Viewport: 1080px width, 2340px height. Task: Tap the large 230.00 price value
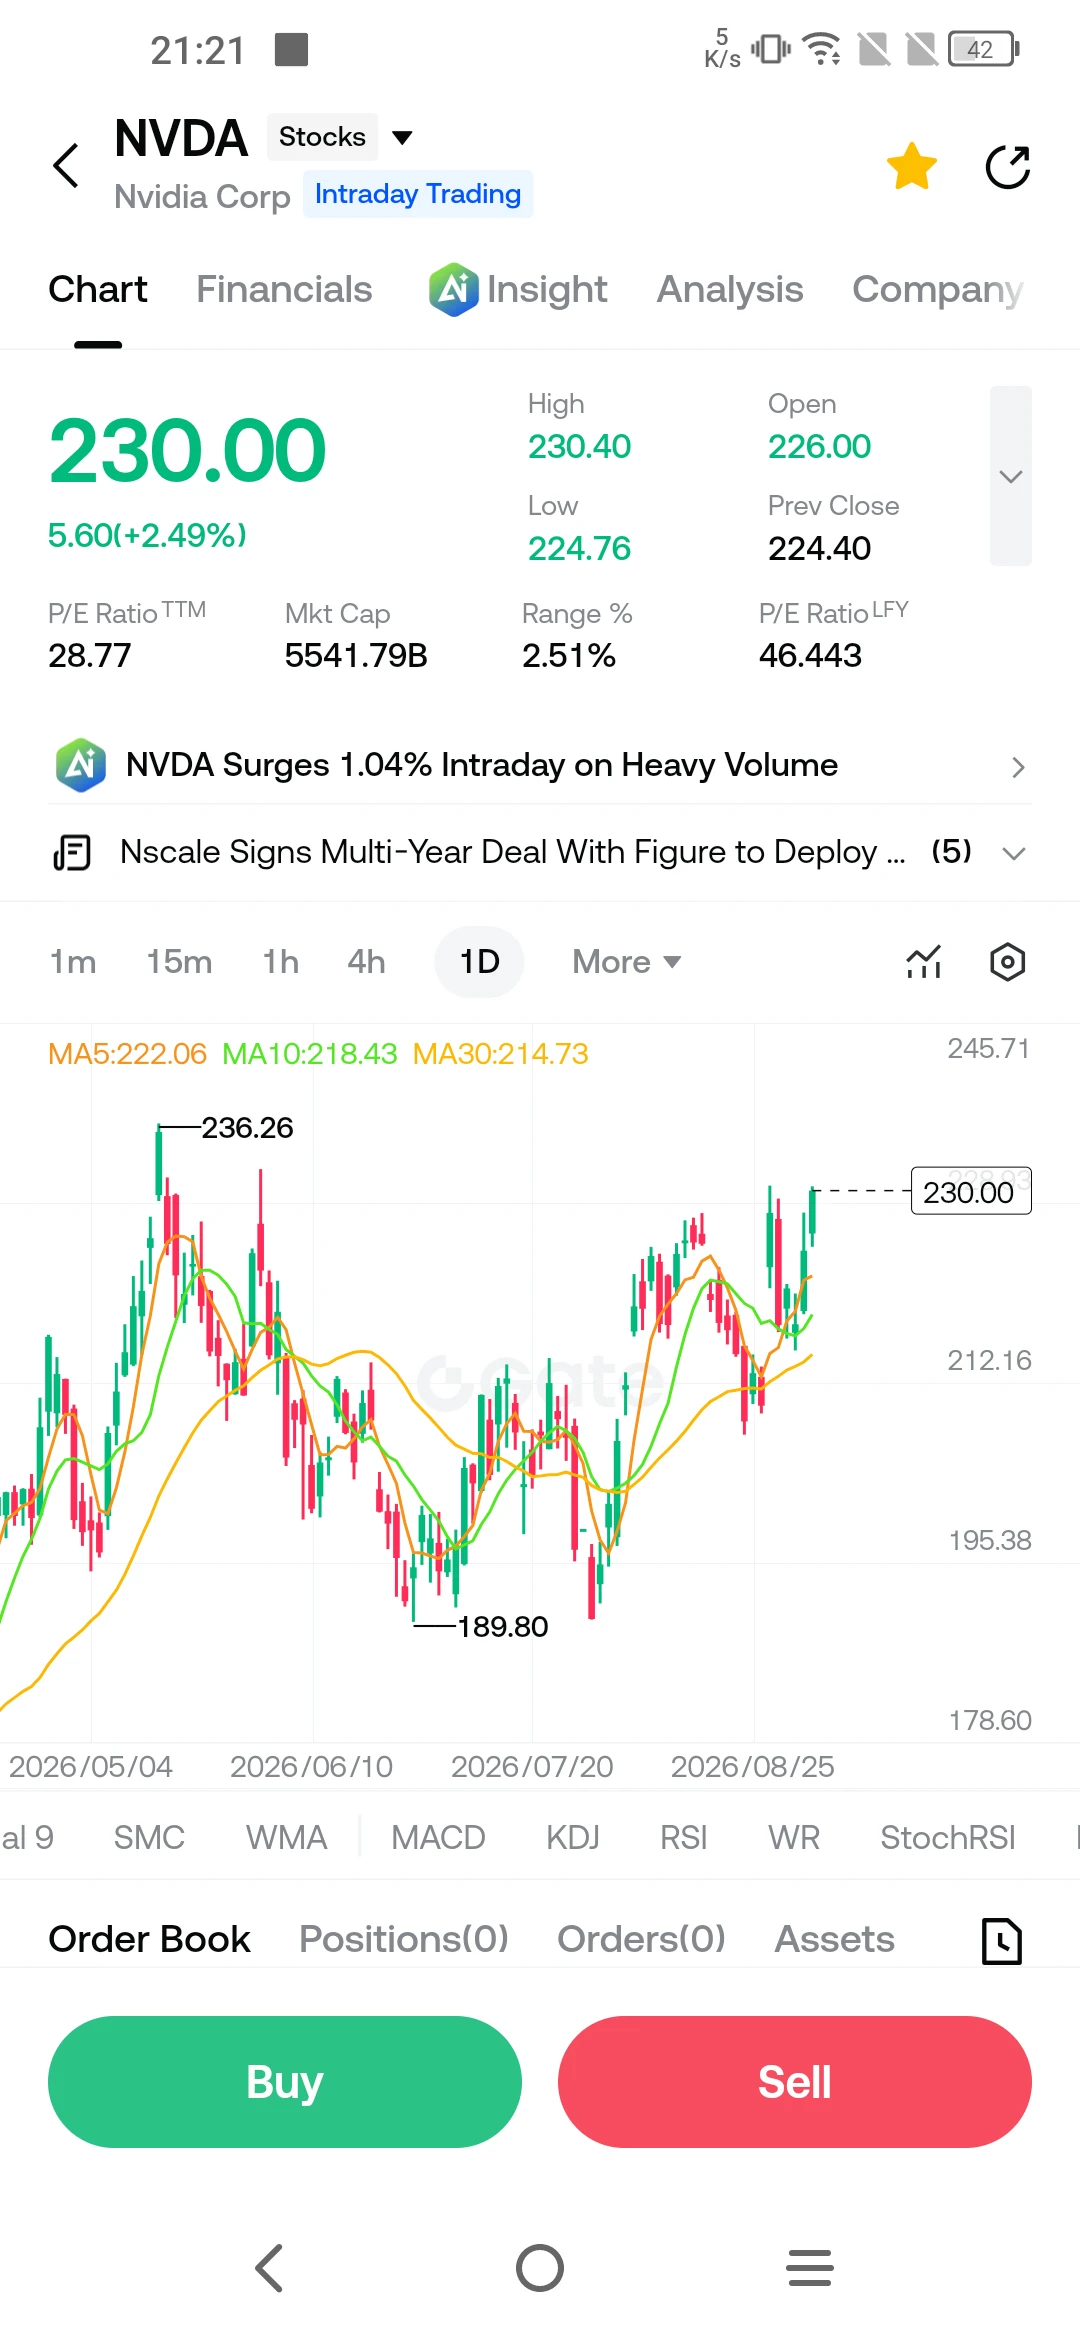188,451
